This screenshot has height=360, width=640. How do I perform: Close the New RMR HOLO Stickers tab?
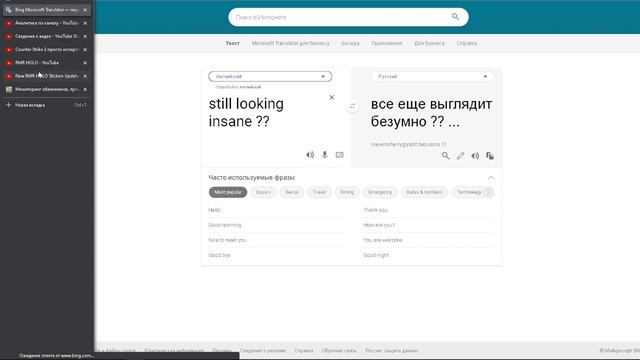pyautogui.click(x=85, y=76)
